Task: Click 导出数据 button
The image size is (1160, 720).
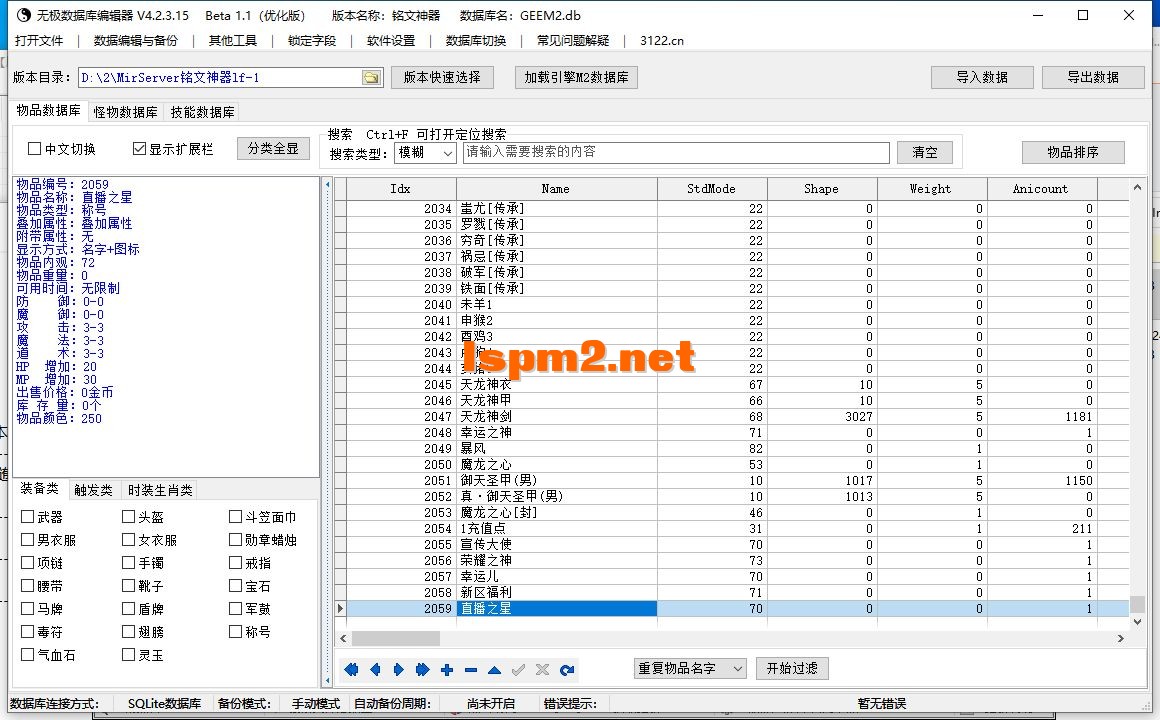Action: coord(1093,77)
